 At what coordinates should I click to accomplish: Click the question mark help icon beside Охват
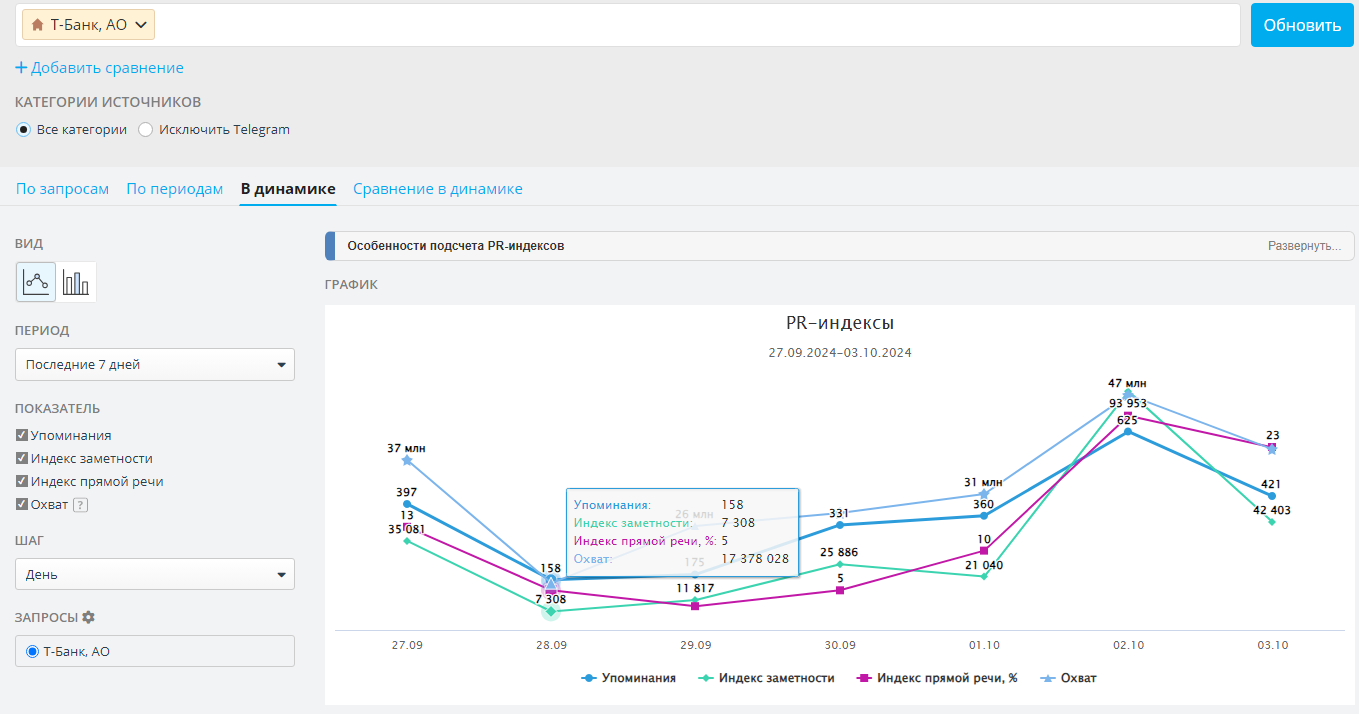tap(81, 505)
